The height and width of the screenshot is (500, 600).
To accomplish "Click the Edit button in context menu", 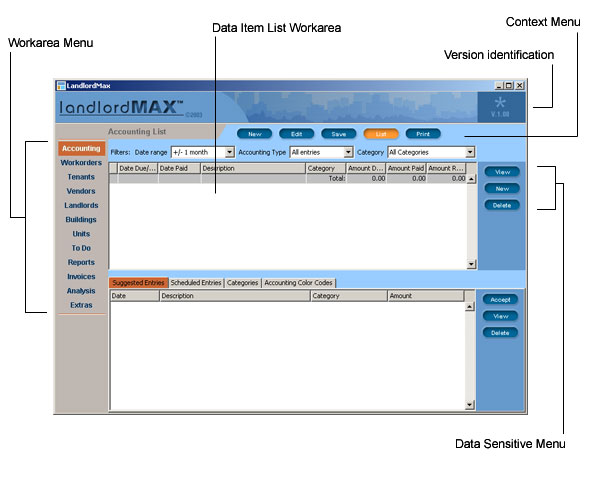I will (297, 134).
